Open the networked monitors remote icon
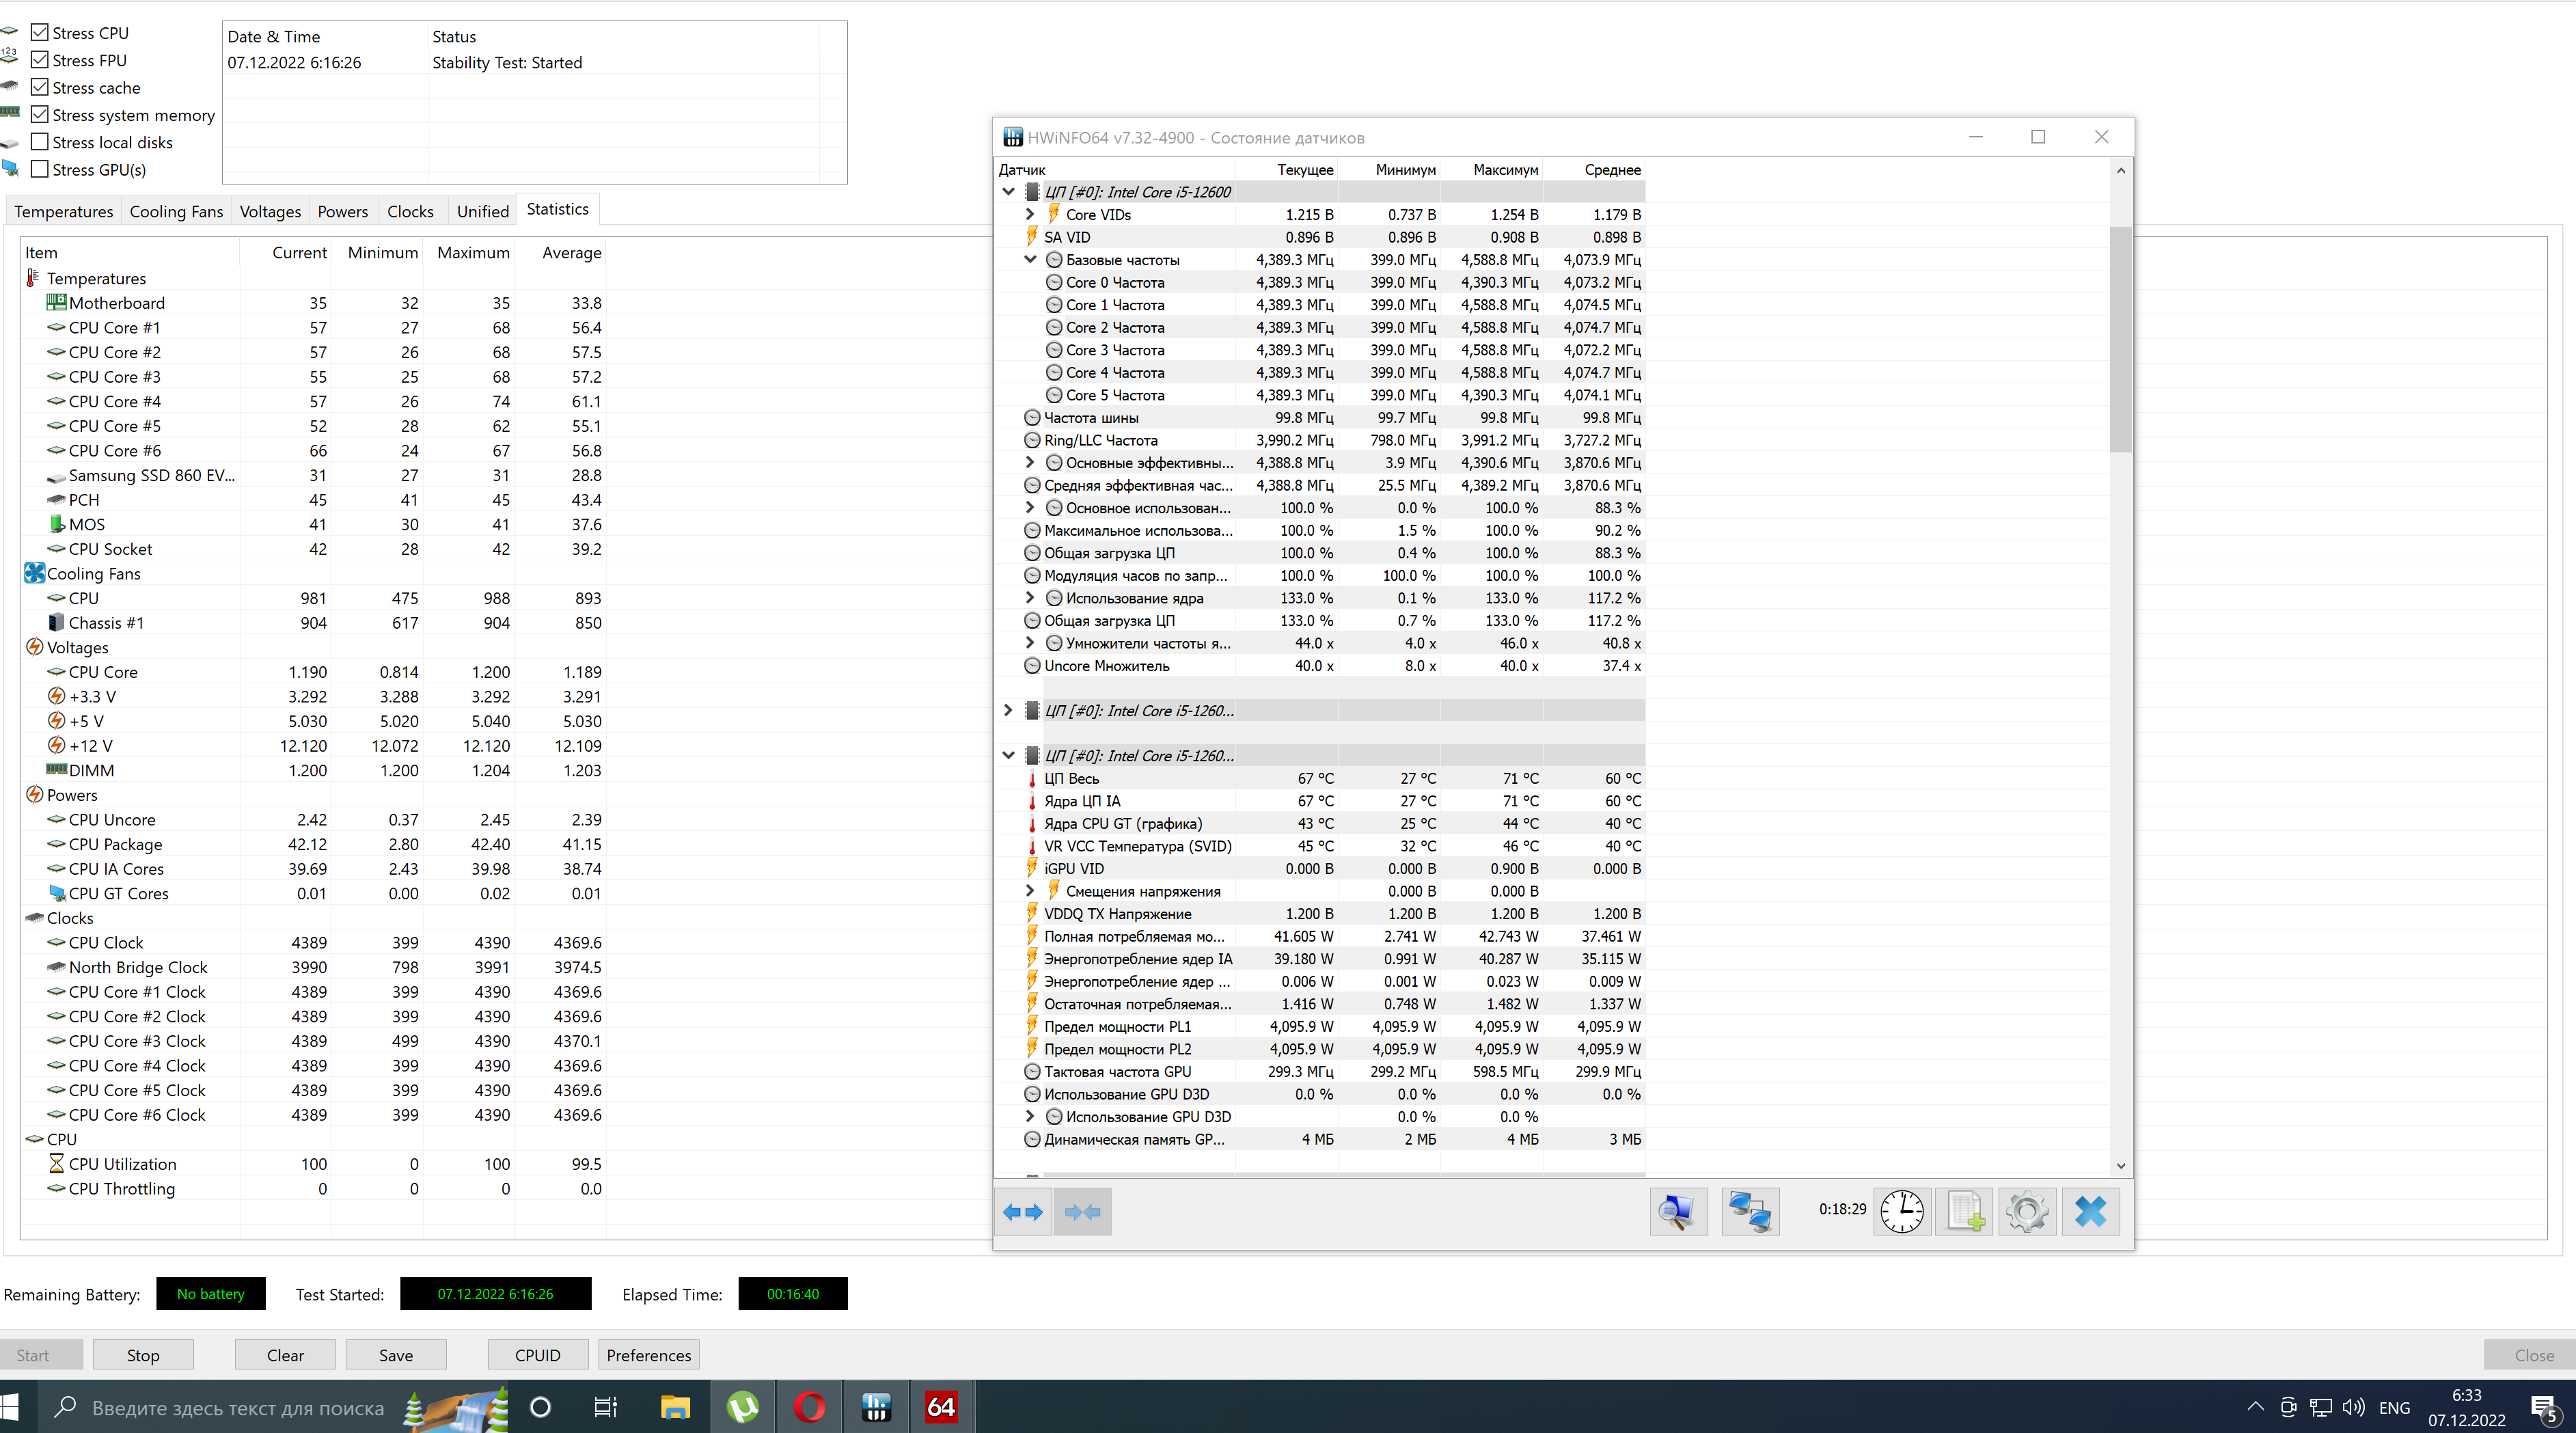The width and height of the screenshot is (2576, 1433). point(1749,1212)
